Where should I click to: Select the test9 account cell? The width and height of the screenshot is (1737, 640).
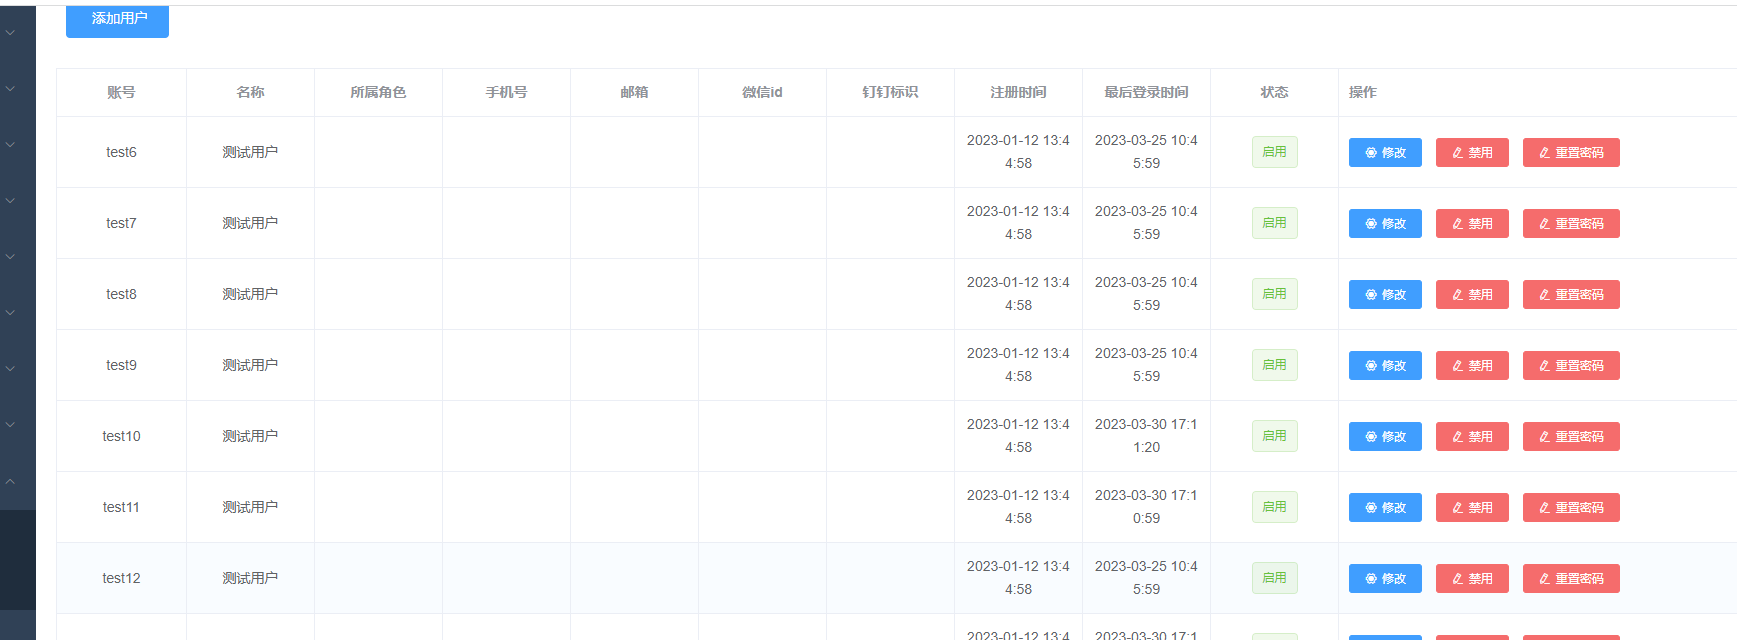[x=121, y=365]
